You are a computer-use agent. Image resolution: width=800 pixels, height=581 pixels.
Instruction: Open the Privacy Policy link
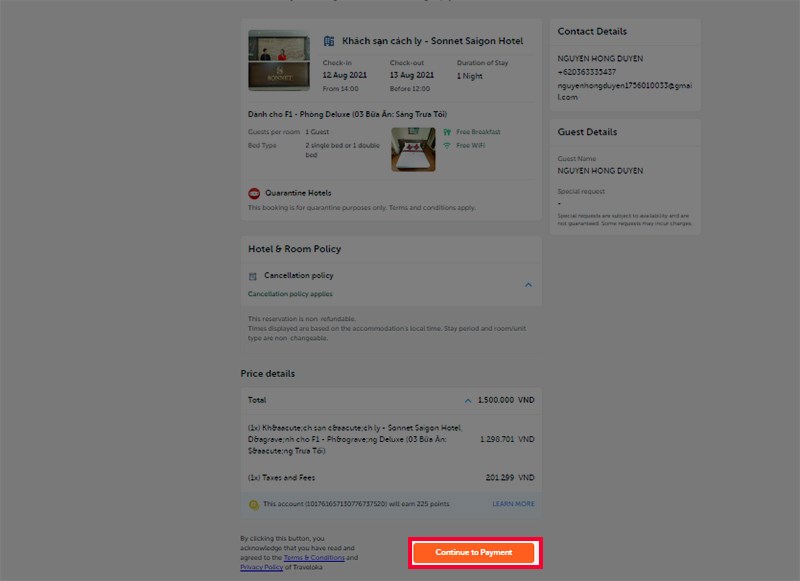coord(261,567)
